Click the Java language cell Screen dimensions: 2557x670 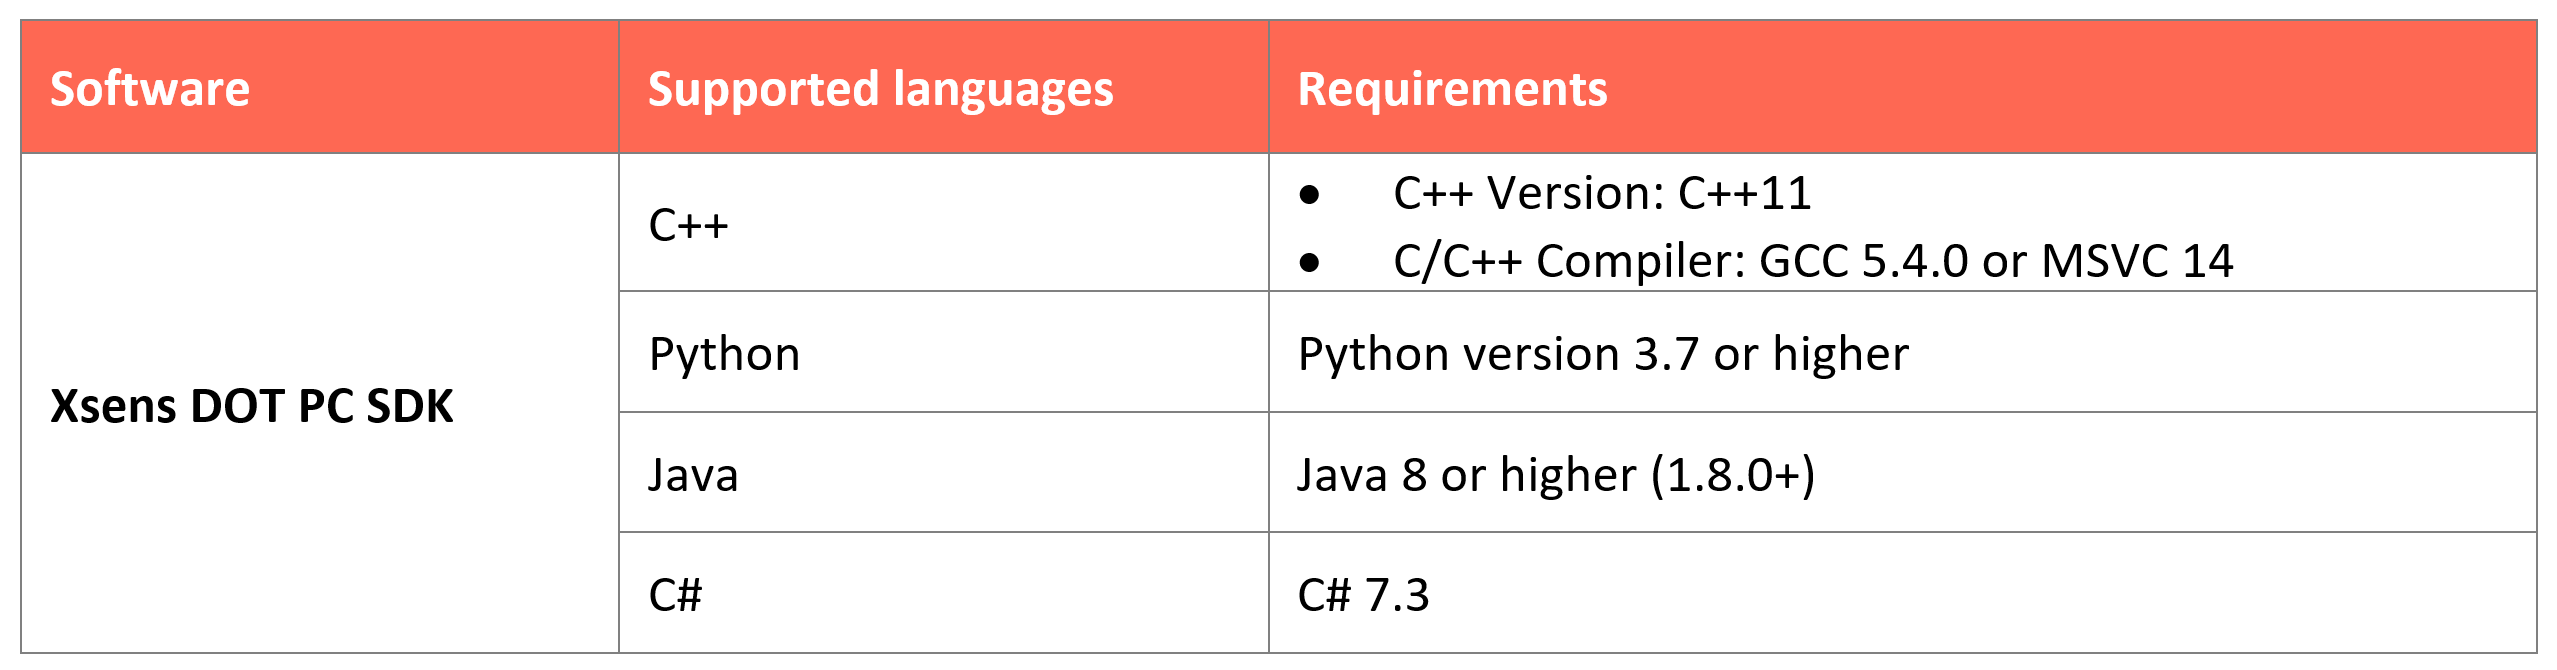click(x=693, y=474)
